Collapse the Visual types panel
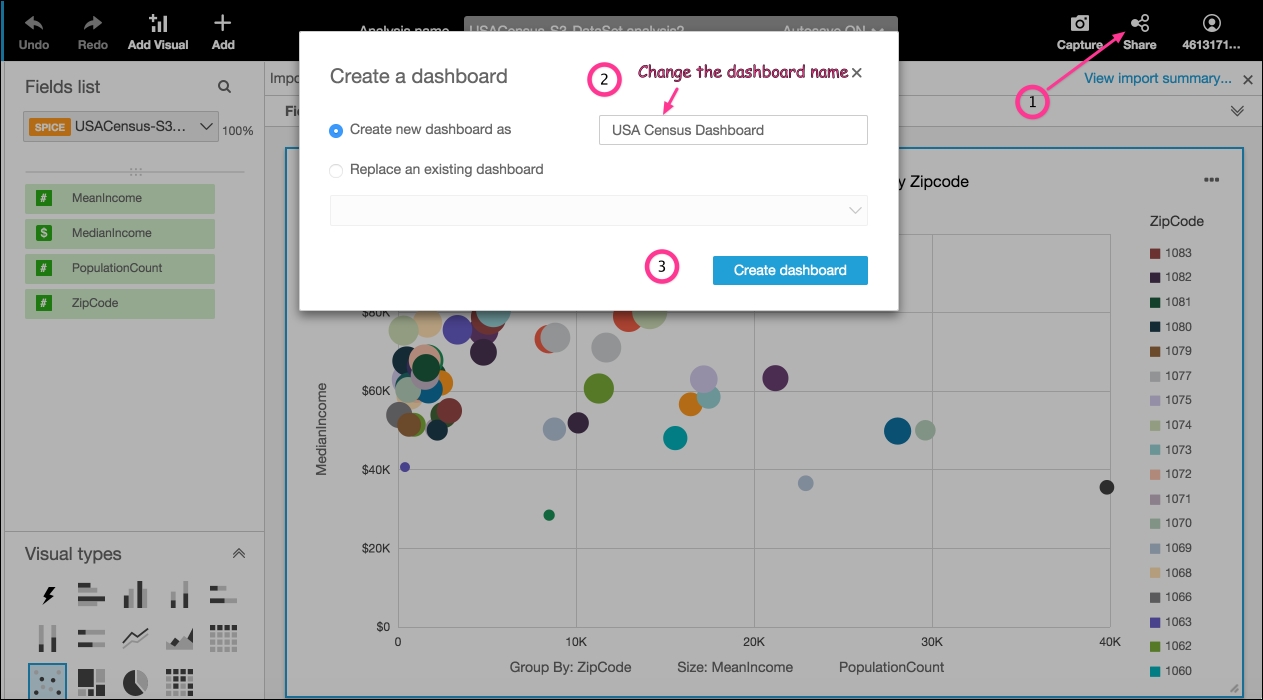The width and height of the screenshot is (1263, 700). (x=238, y=553)
